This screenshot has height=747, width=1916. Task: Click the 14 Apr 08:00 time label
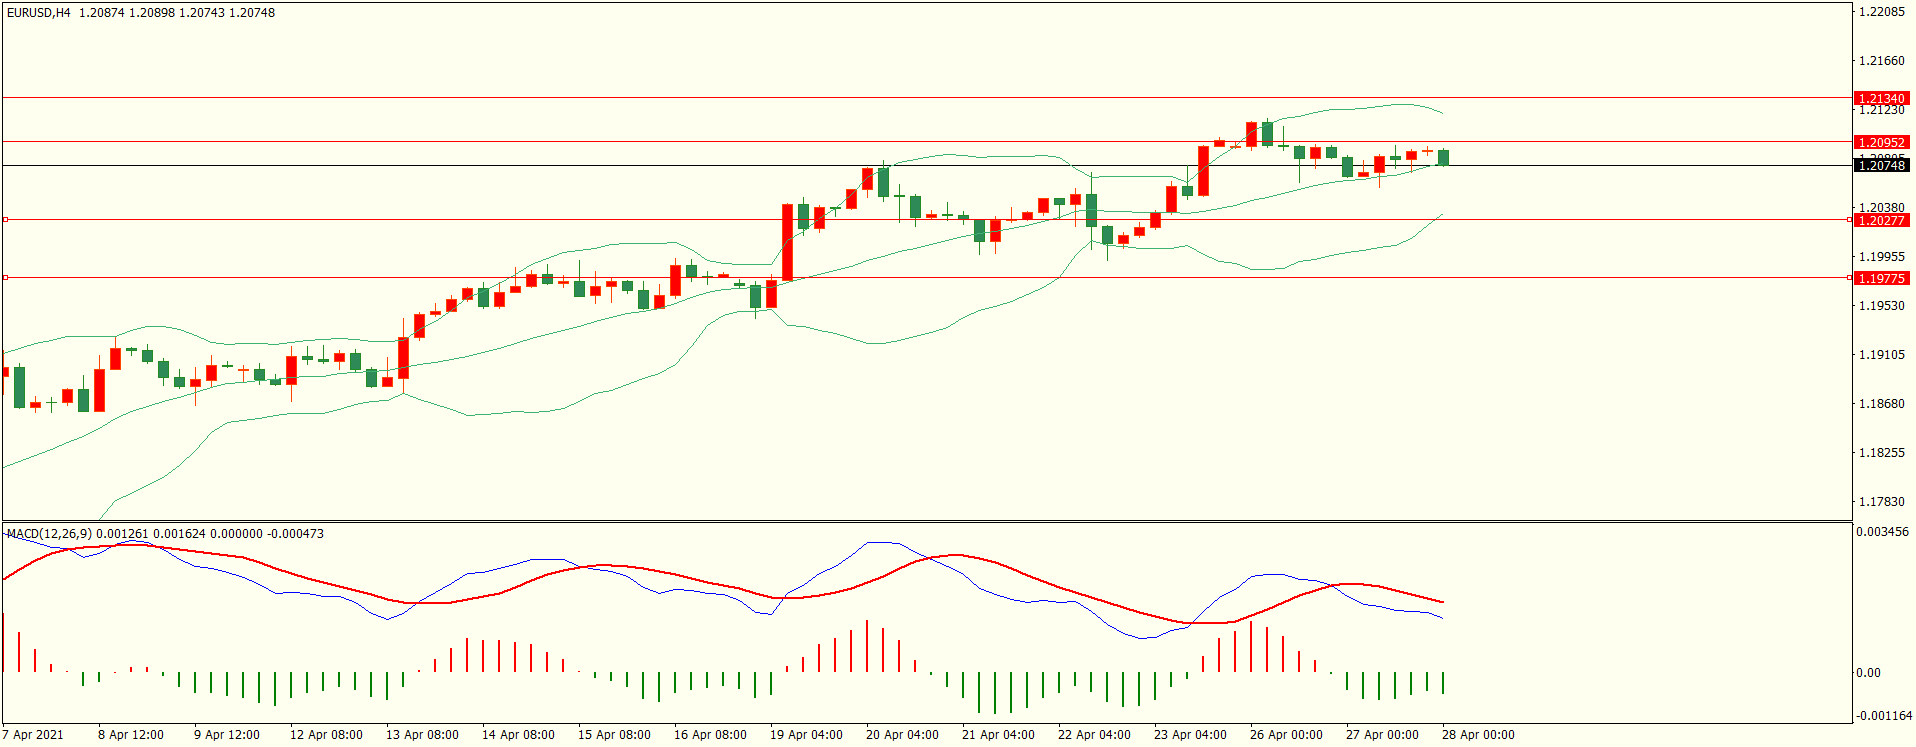pyautogui.click(x=518, y=735)
